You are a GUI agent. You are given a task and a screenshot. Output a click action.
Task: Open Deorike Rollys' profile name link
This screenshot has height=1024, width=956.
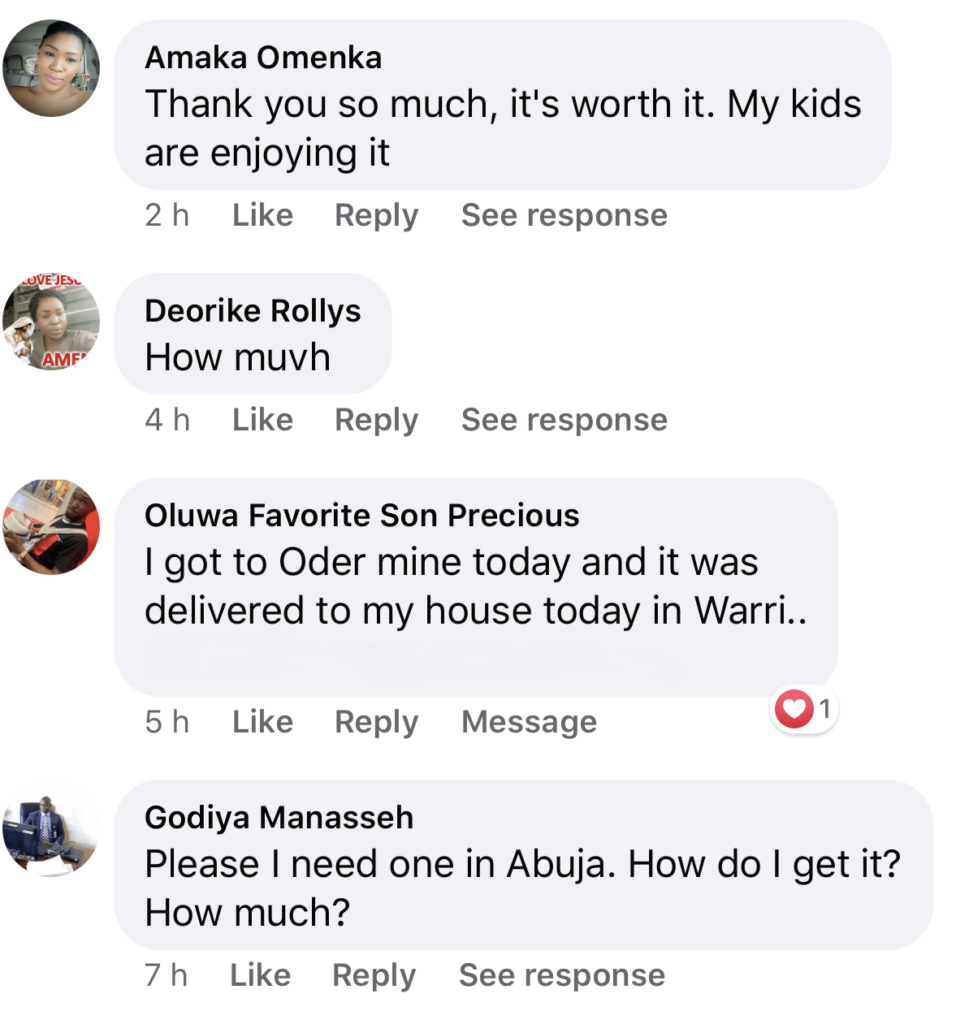coord(253,311)
